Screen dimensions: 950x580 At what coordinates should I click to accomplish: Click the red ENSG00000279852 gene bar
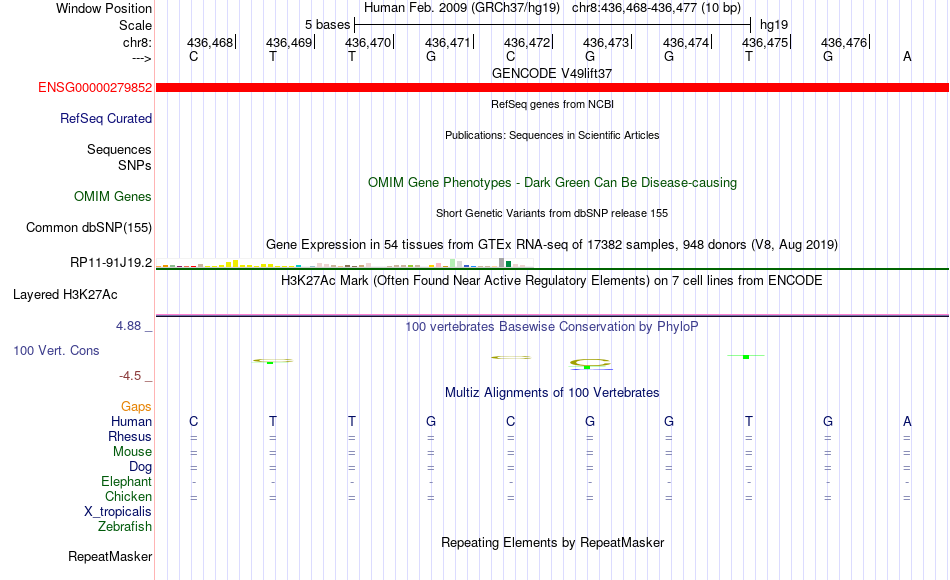tap(552, 88)
